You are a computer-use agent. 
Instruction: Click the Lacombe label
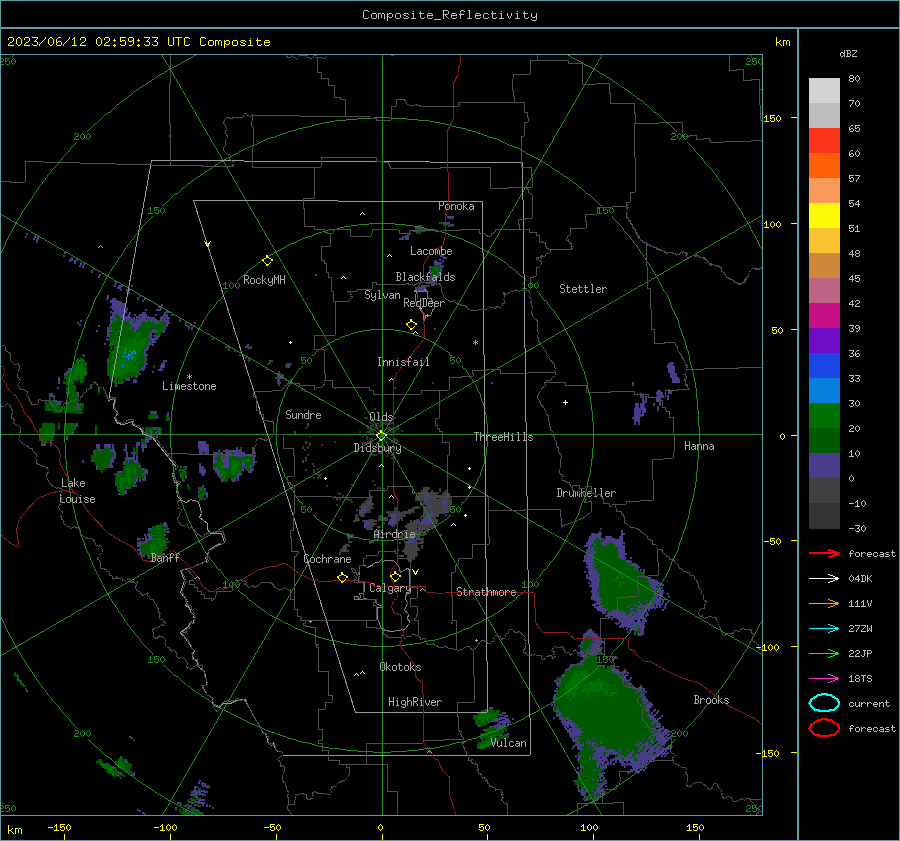click(x=431, y=251)
